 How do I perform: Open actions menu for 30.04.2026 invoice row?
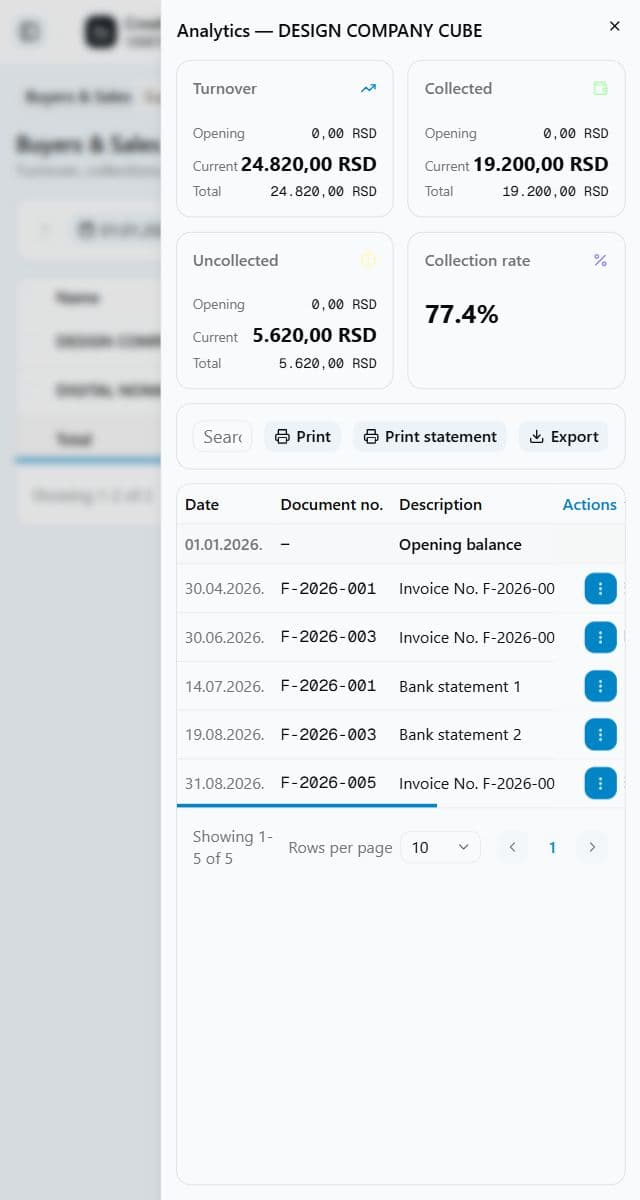600,589
